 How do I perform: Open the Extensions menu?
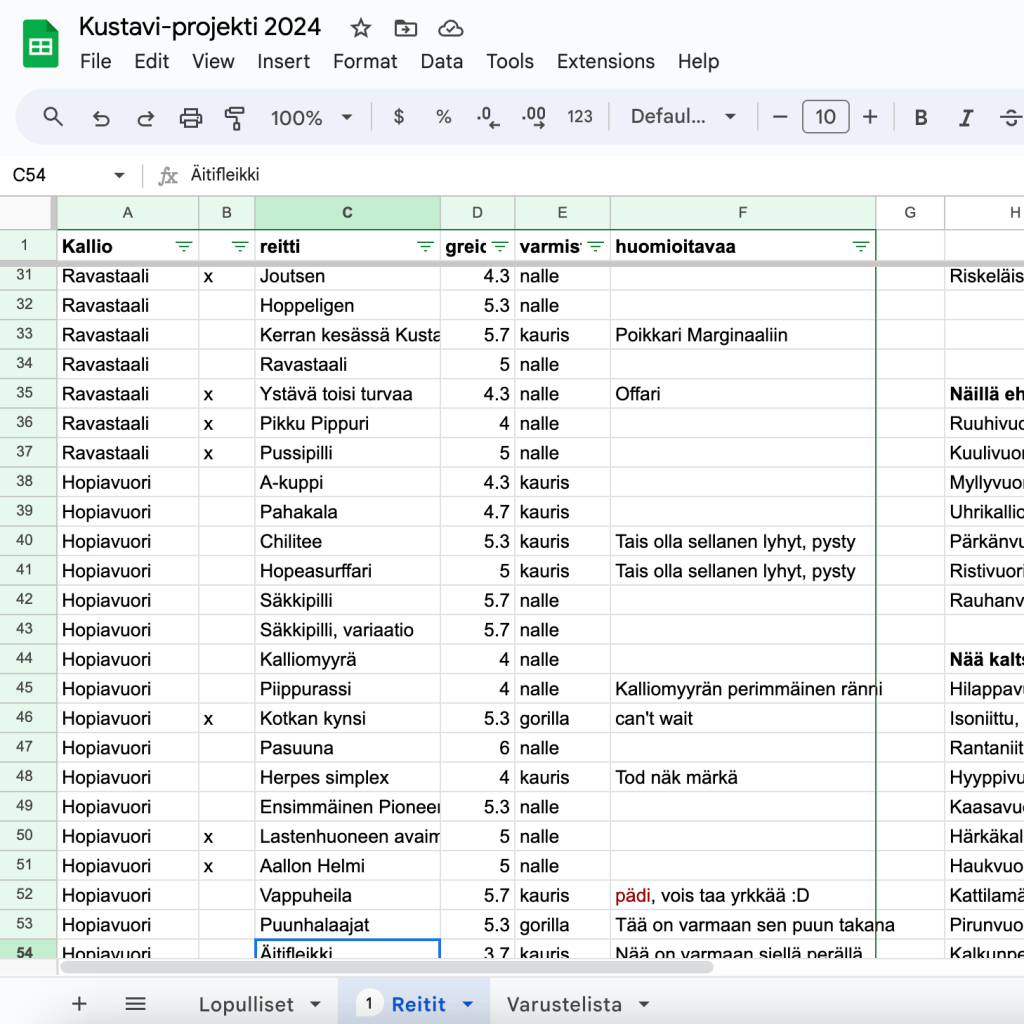(604, 61)
